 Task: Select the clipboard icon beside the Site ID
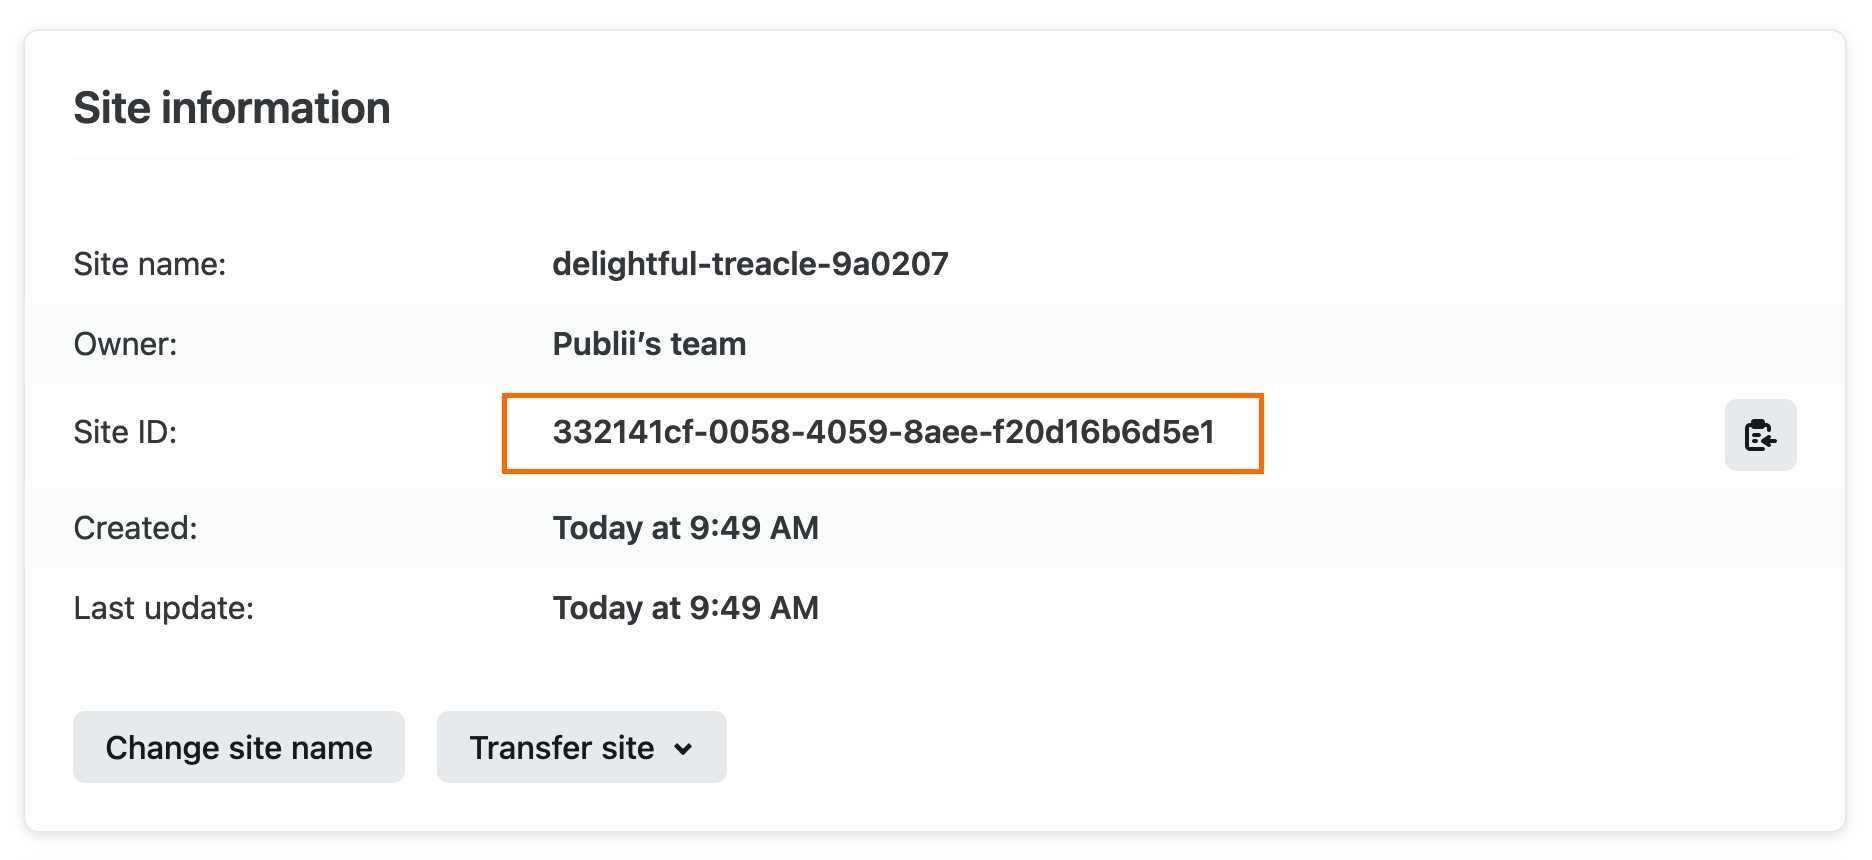point(1760,434)
